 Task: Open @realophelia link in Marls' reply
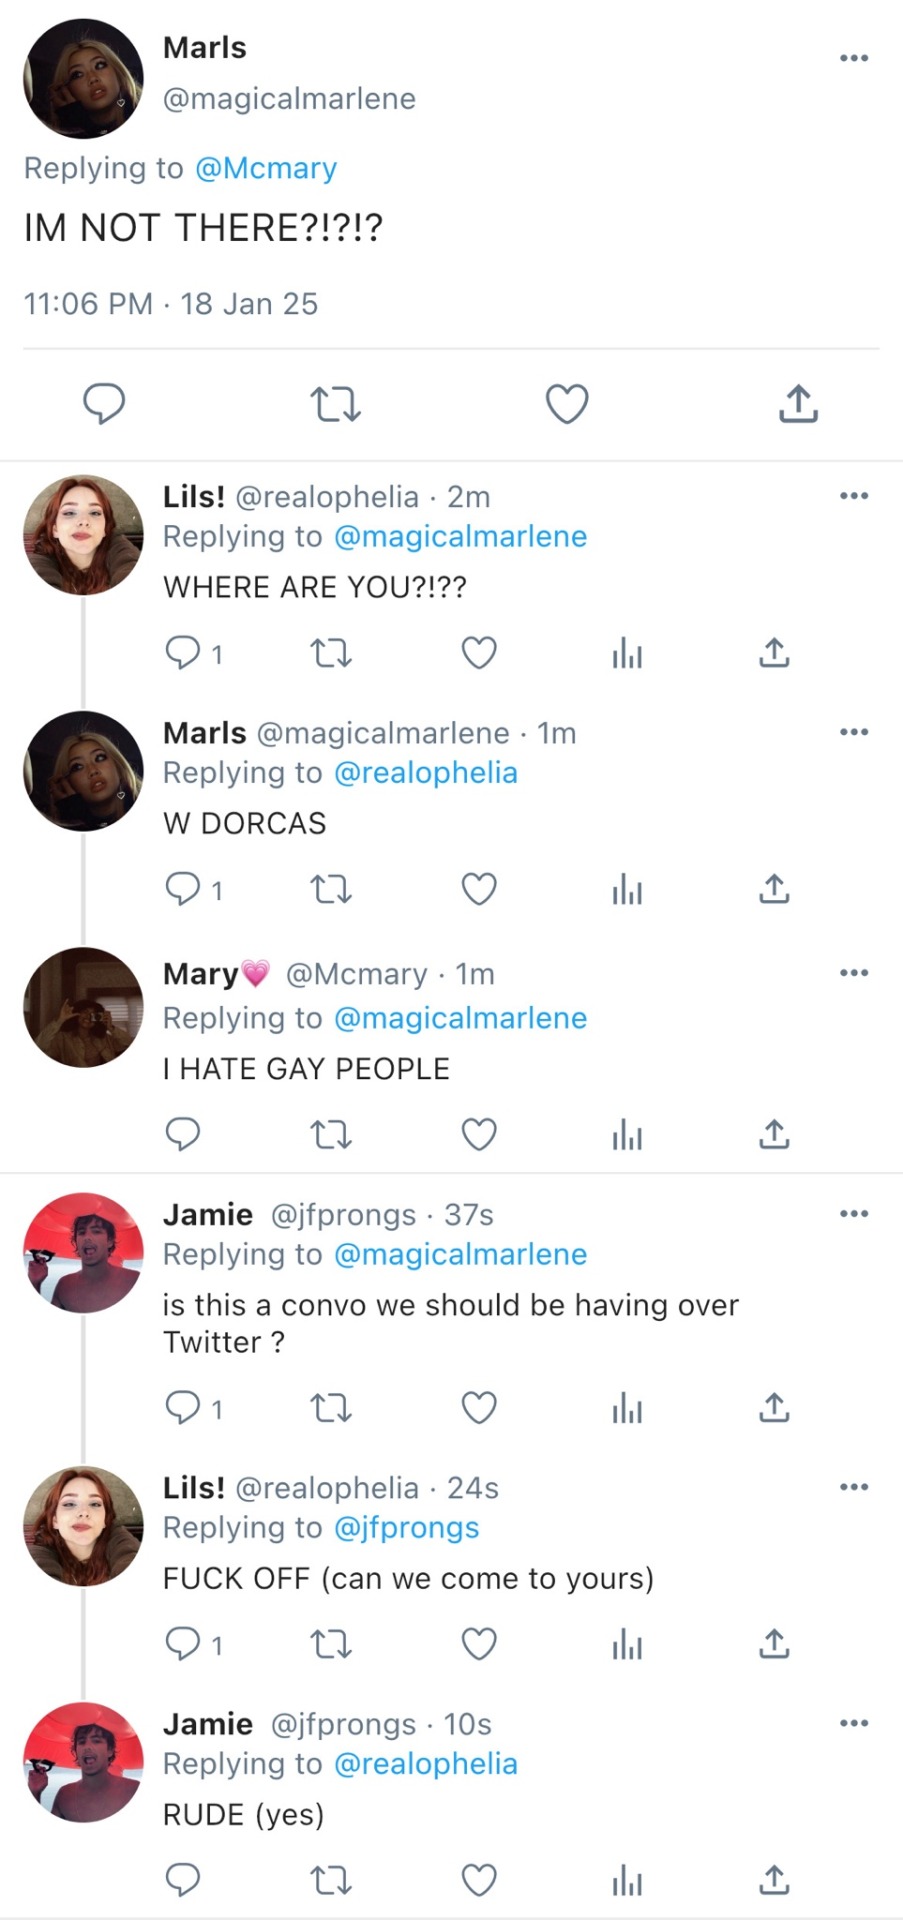pyautogui.click(x=425, y=773)
